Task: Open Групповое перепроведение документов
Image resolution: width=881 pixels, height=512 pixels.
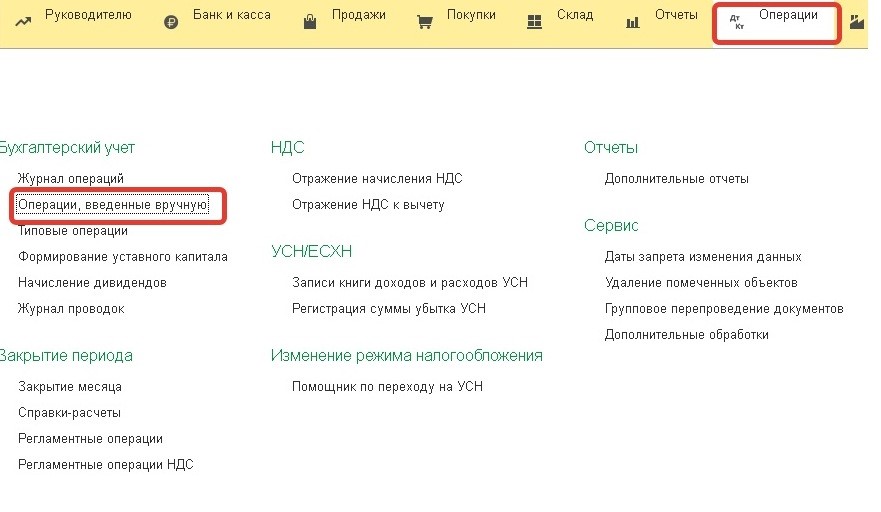Action: 724,309
